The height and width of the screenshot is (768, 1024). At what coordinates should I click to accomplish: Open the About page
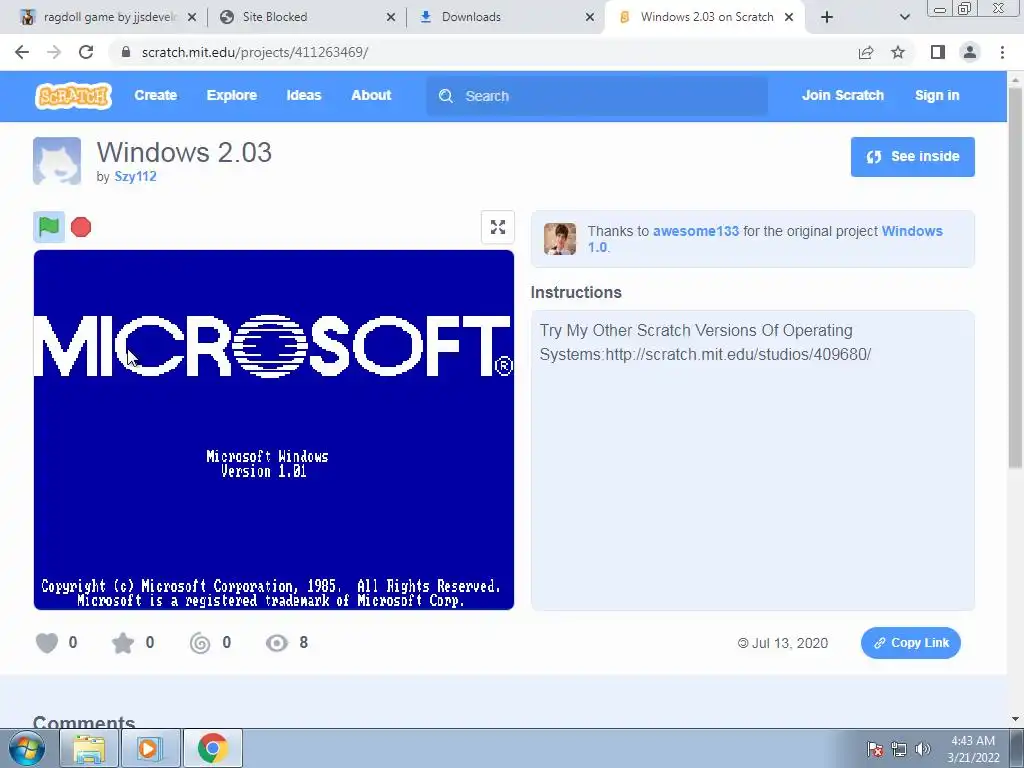point(371,95)
